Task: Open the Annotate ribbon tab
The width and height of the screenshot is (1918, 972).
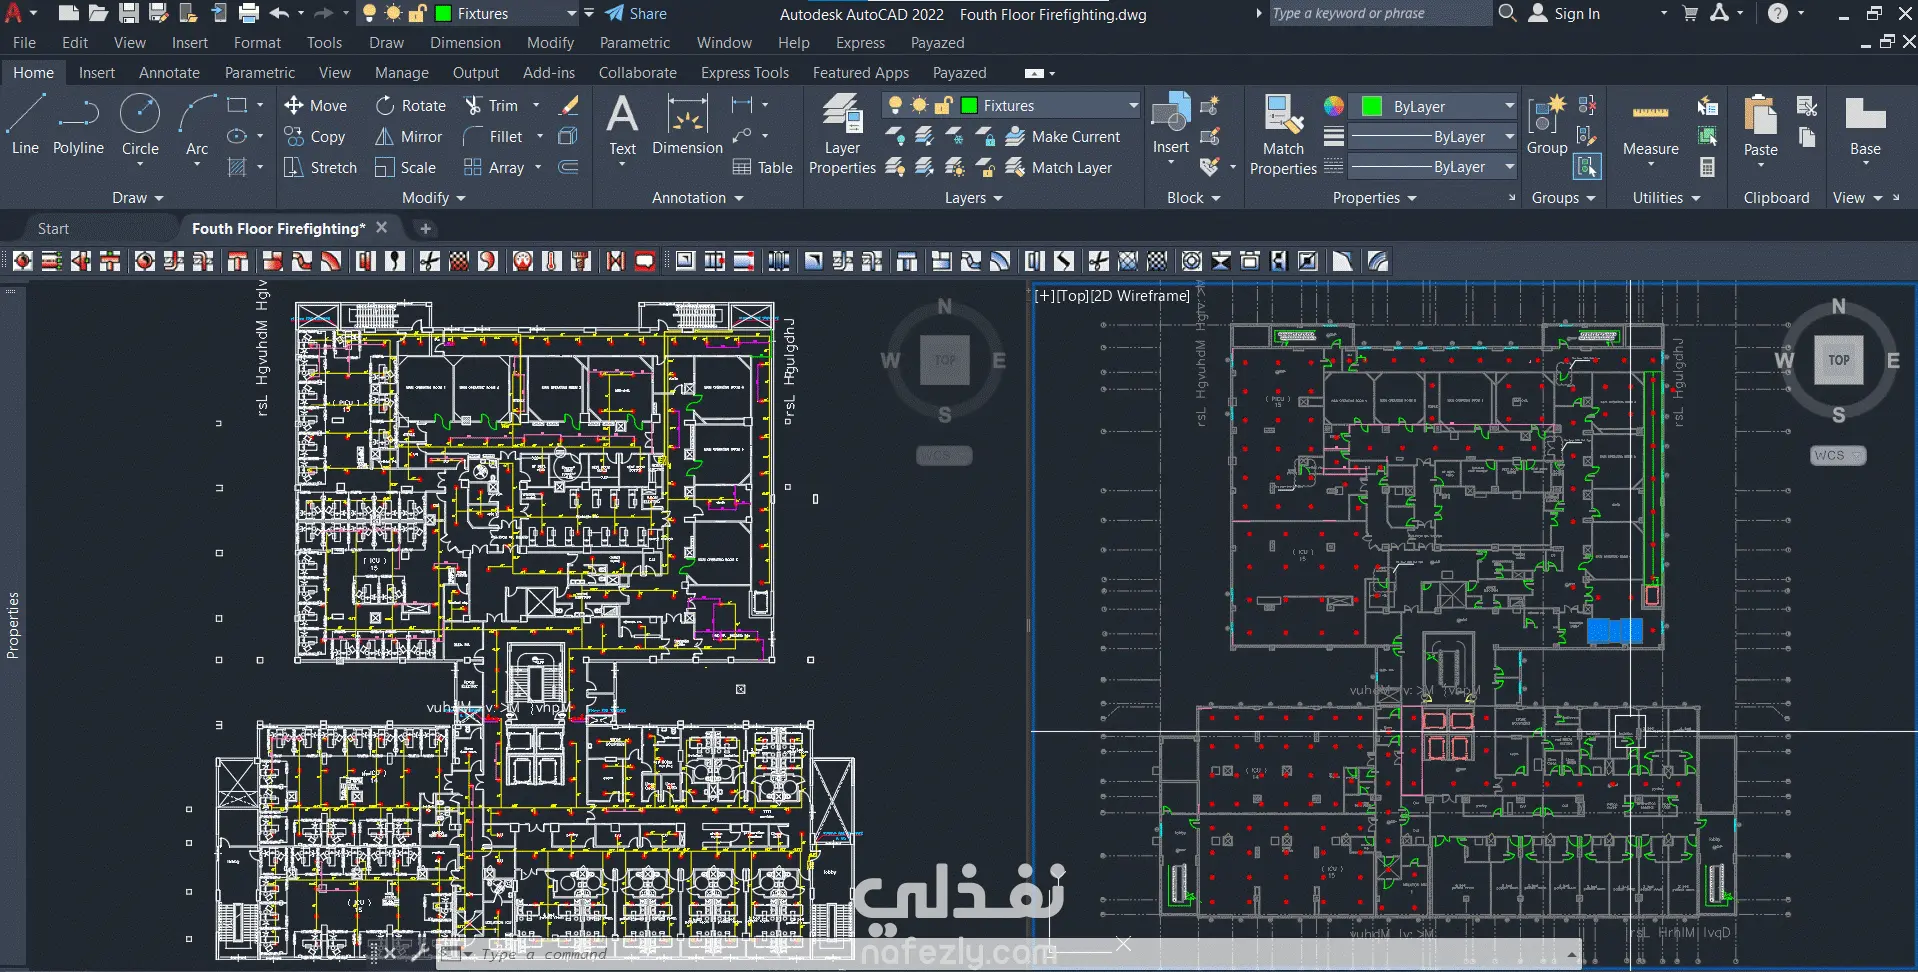Action: pos(169,72)
